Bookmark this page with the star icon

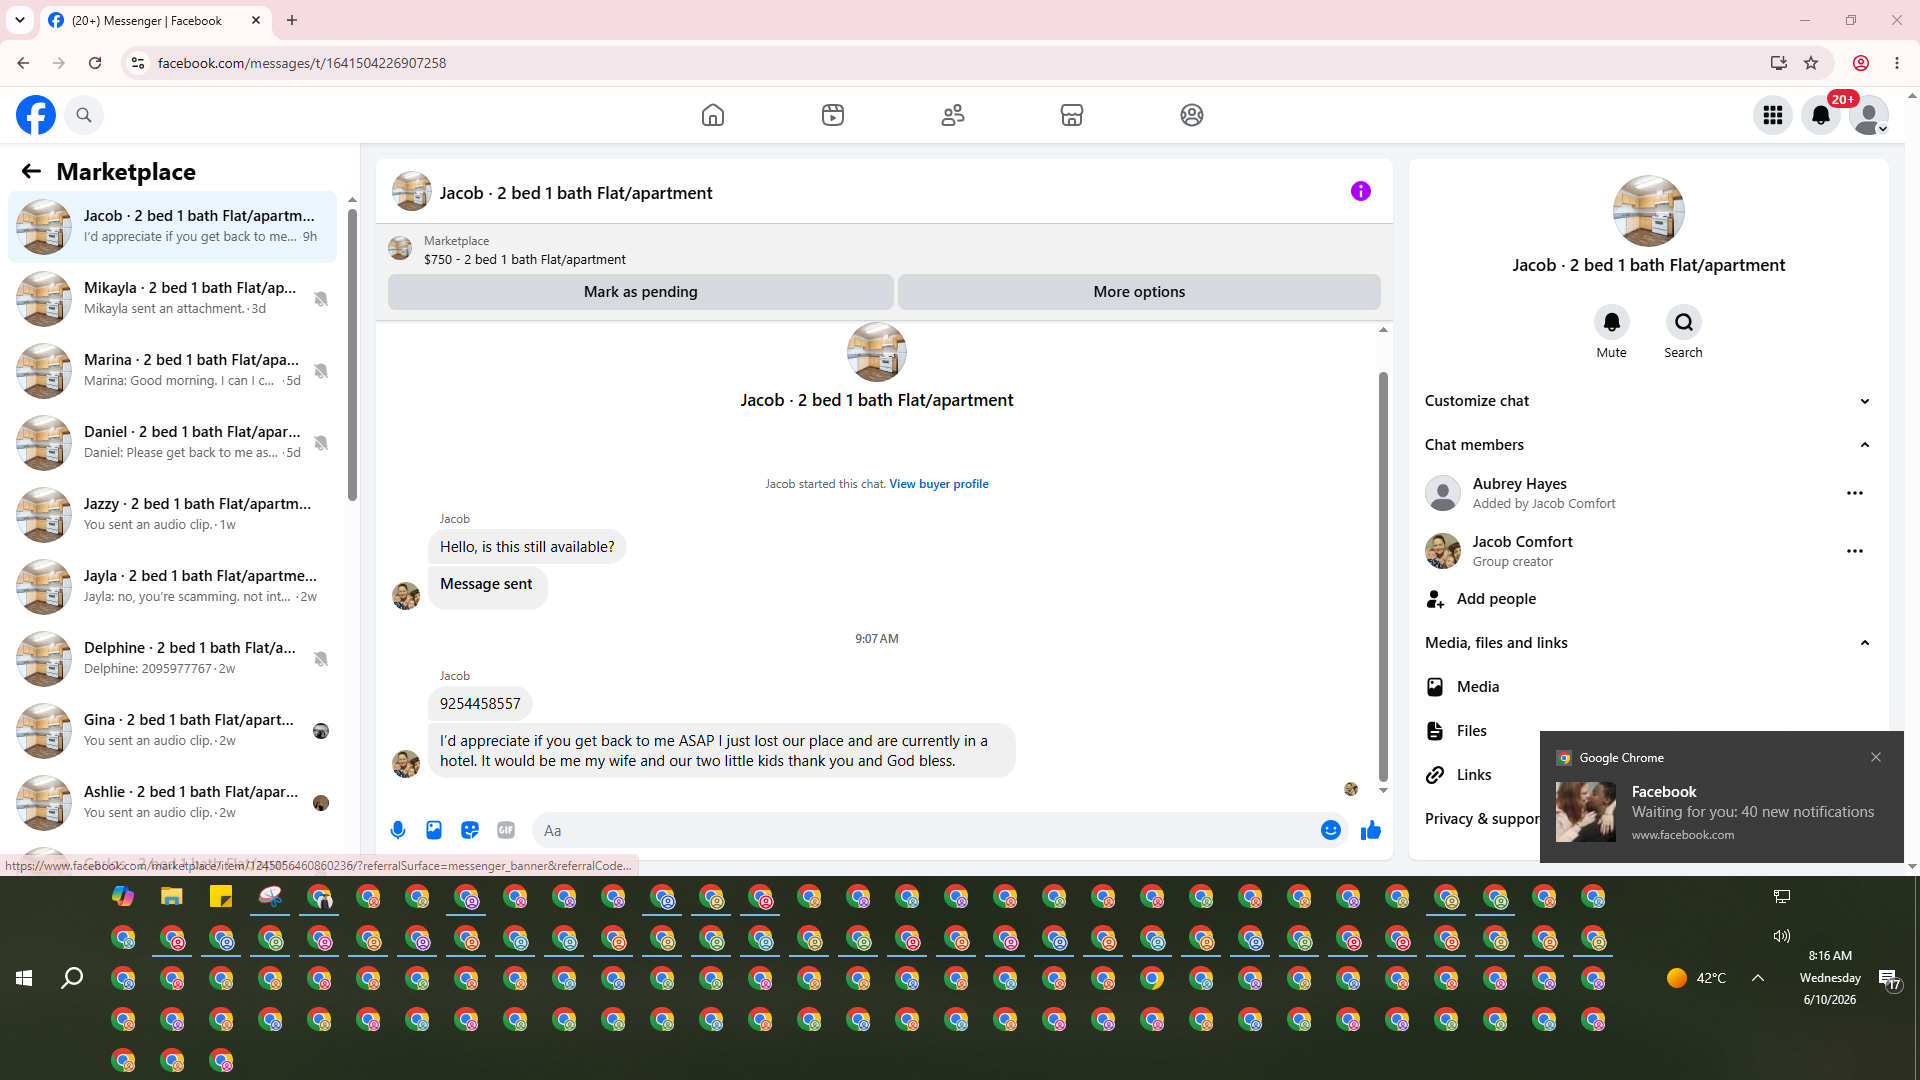coord(1811,63)
